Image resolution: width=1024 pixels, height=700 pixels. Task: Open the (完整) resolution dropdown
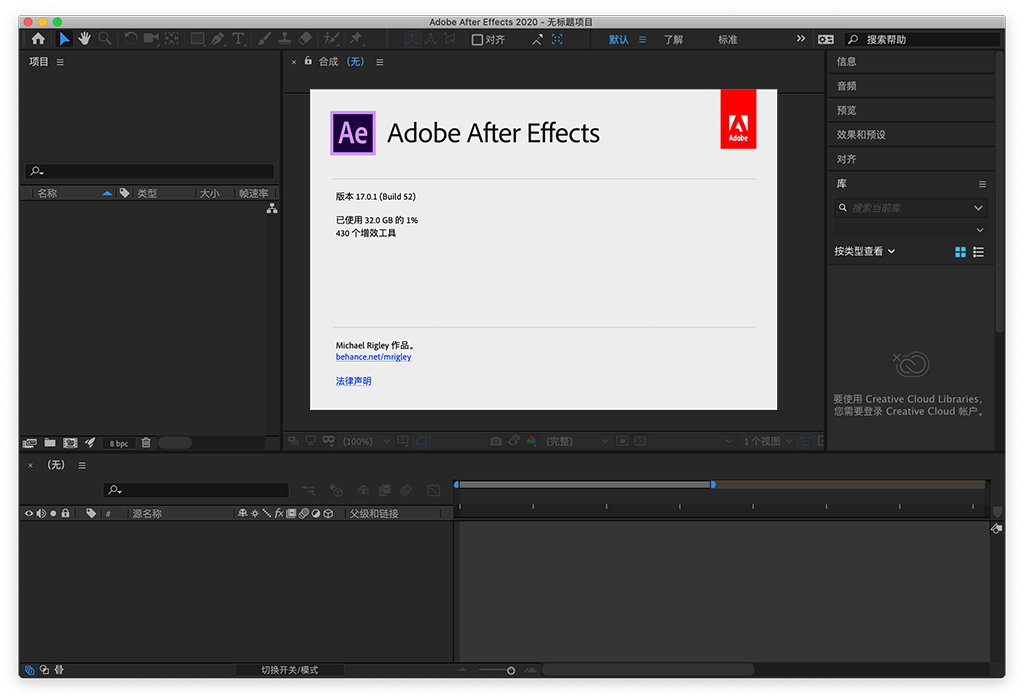tap(577, 441)
